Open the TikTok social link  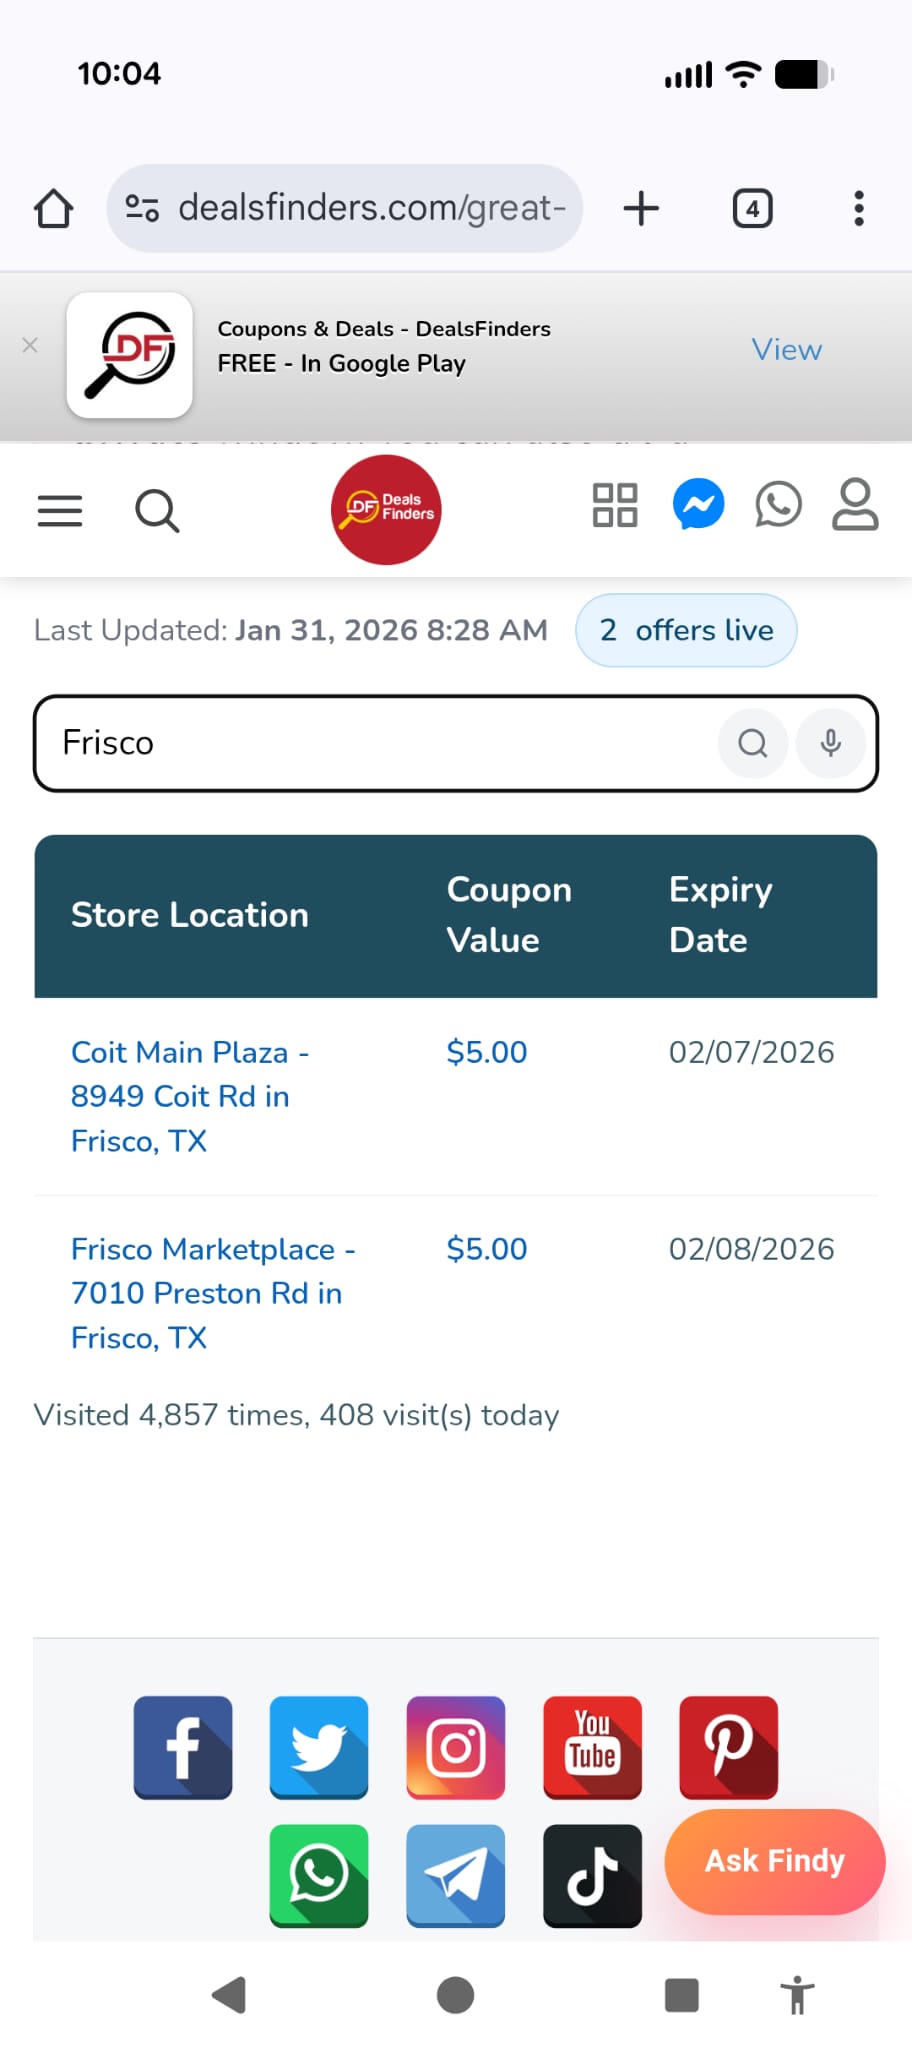click(x=592, y=1875)
